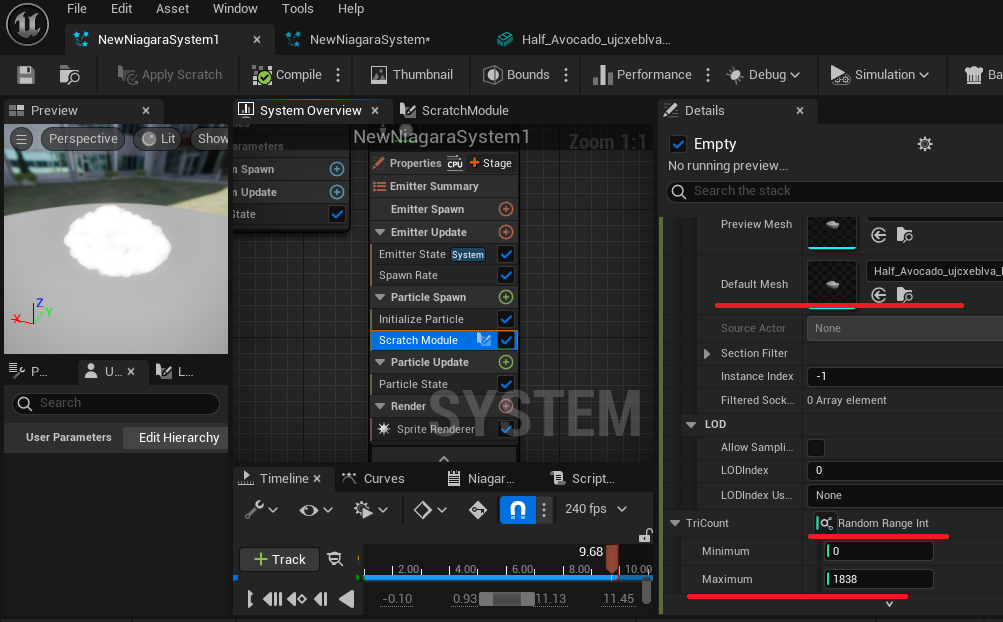Toggle the System State checkbox
This screenshot has height=622, width=1003.
336,214
